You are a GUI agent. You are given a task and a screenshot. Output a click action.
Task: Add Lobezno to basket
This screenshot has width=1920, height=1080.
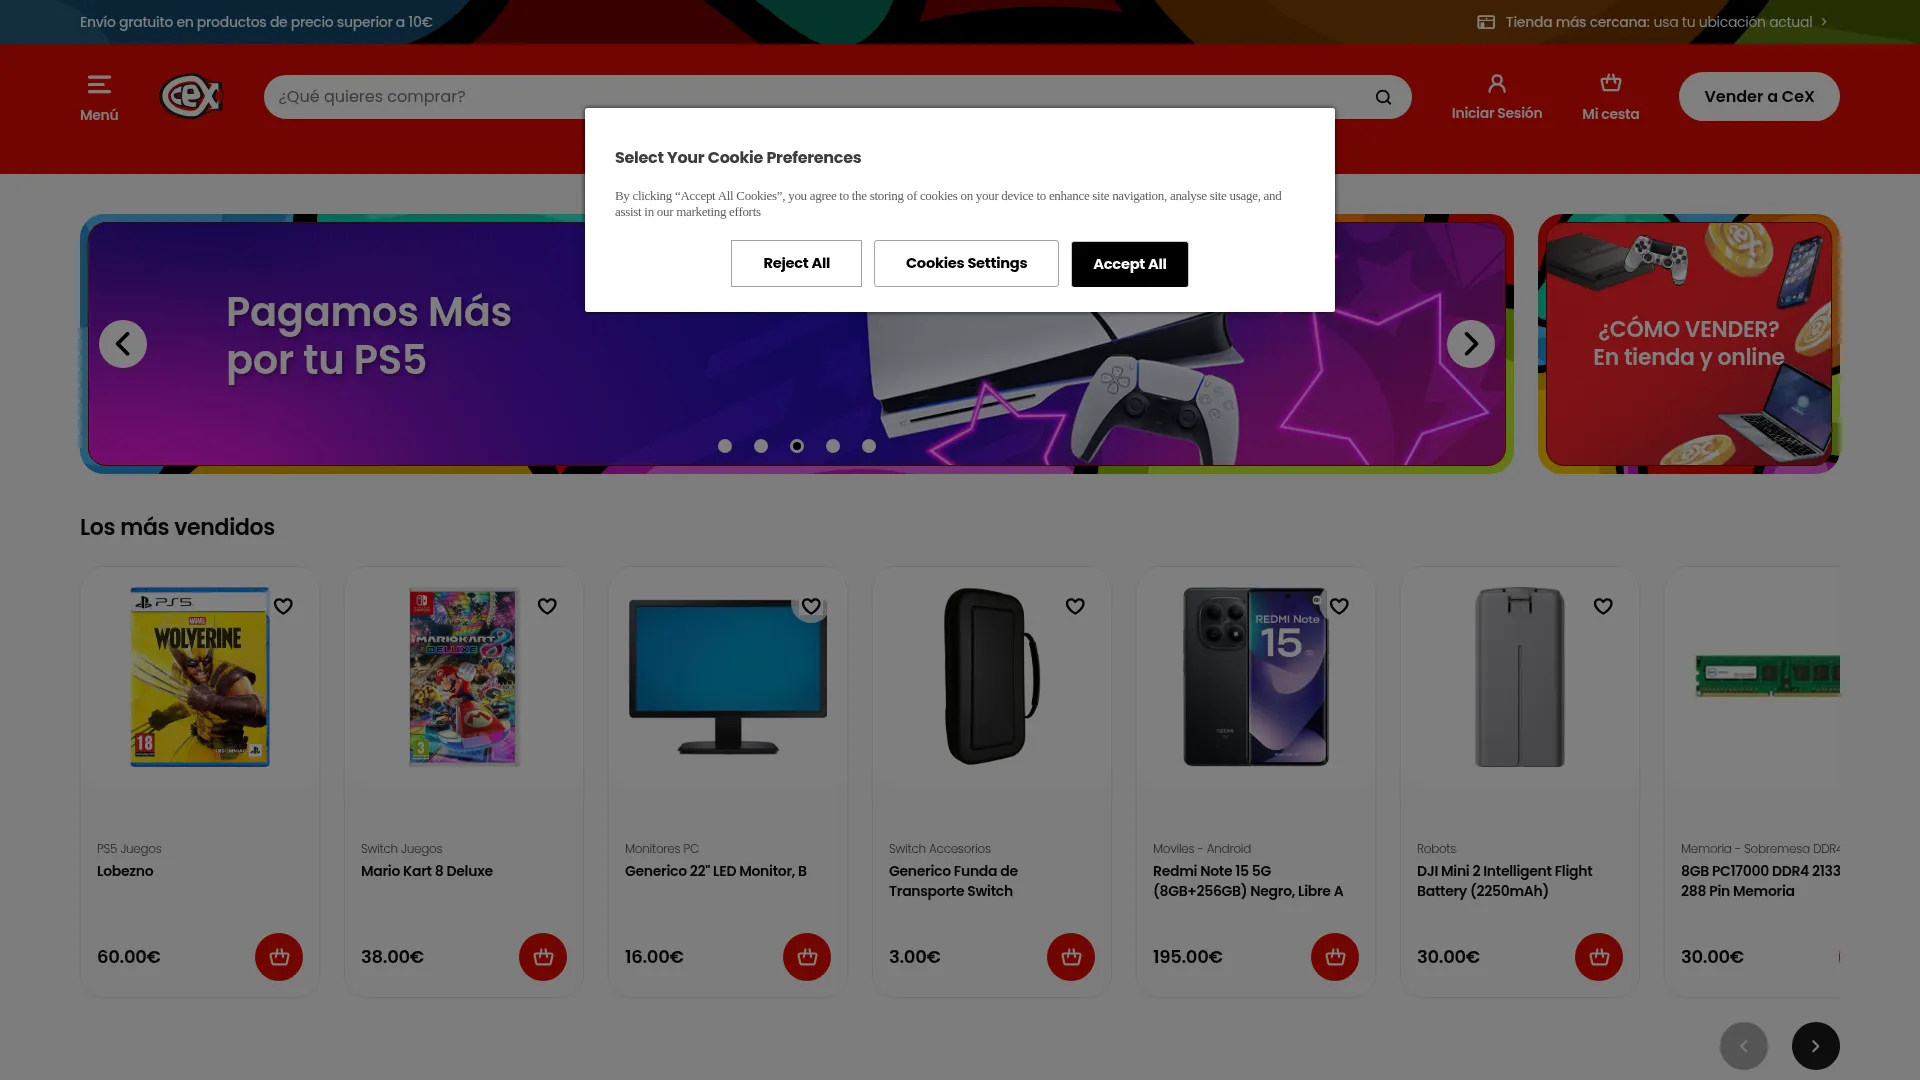pyautogui.click(x=279, y=957)
